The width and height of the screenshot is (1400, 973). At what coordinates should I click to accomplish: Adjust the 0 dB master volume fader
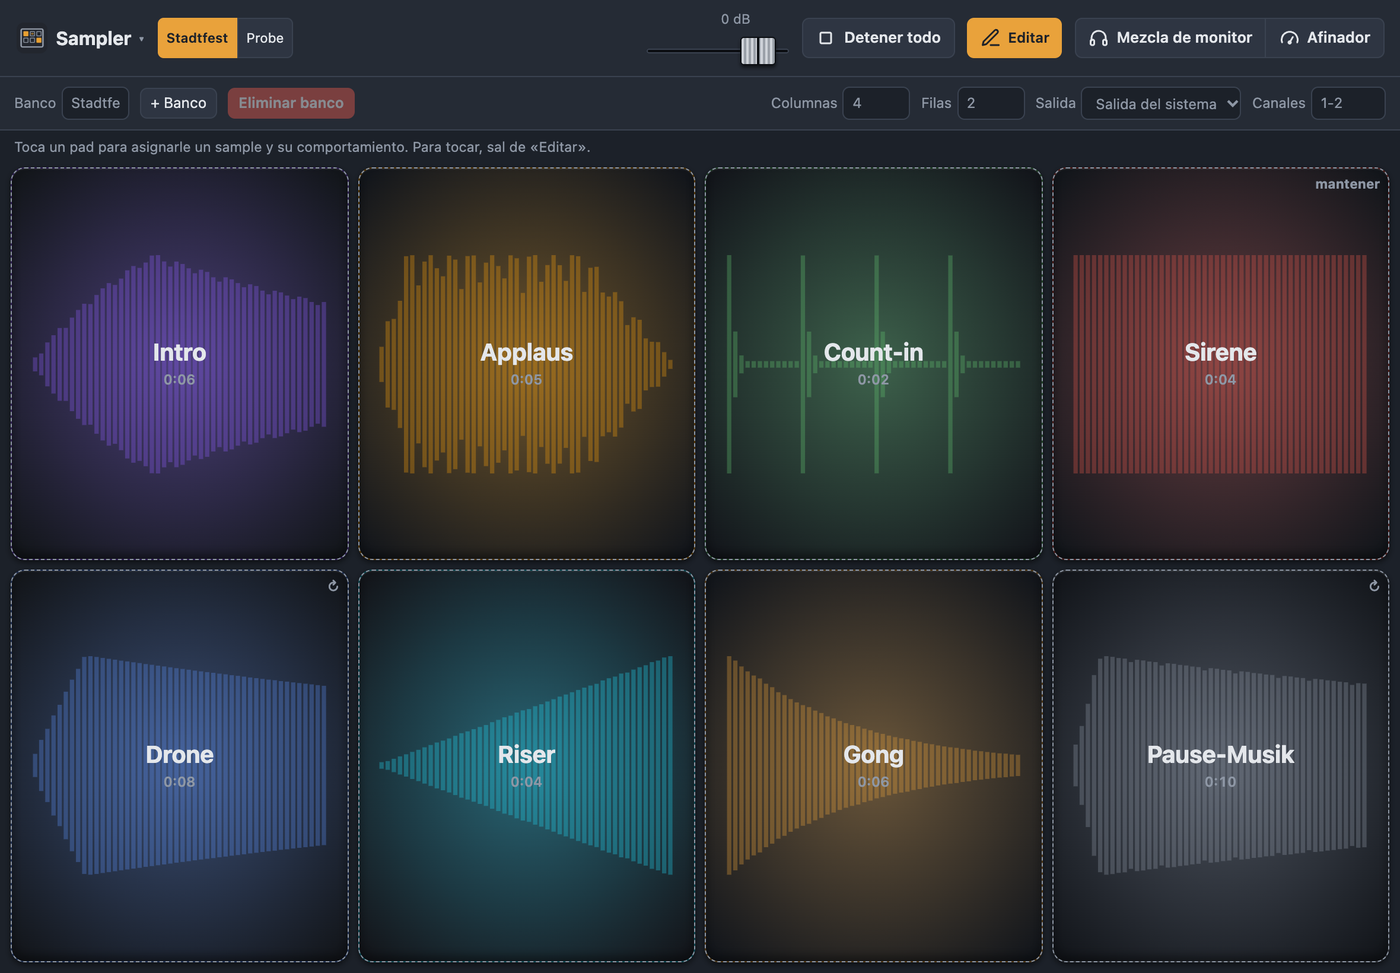point(758,50)
